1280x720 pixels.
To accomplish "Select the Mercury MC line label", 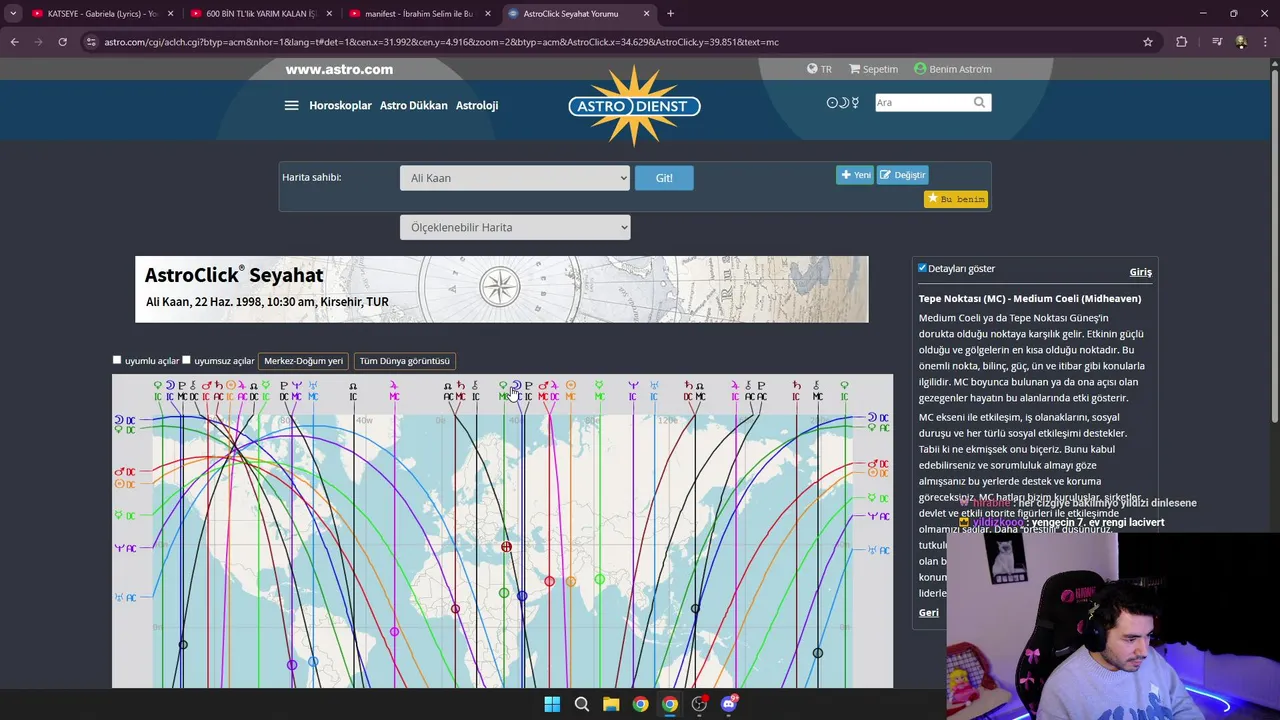I will point(599,391).
